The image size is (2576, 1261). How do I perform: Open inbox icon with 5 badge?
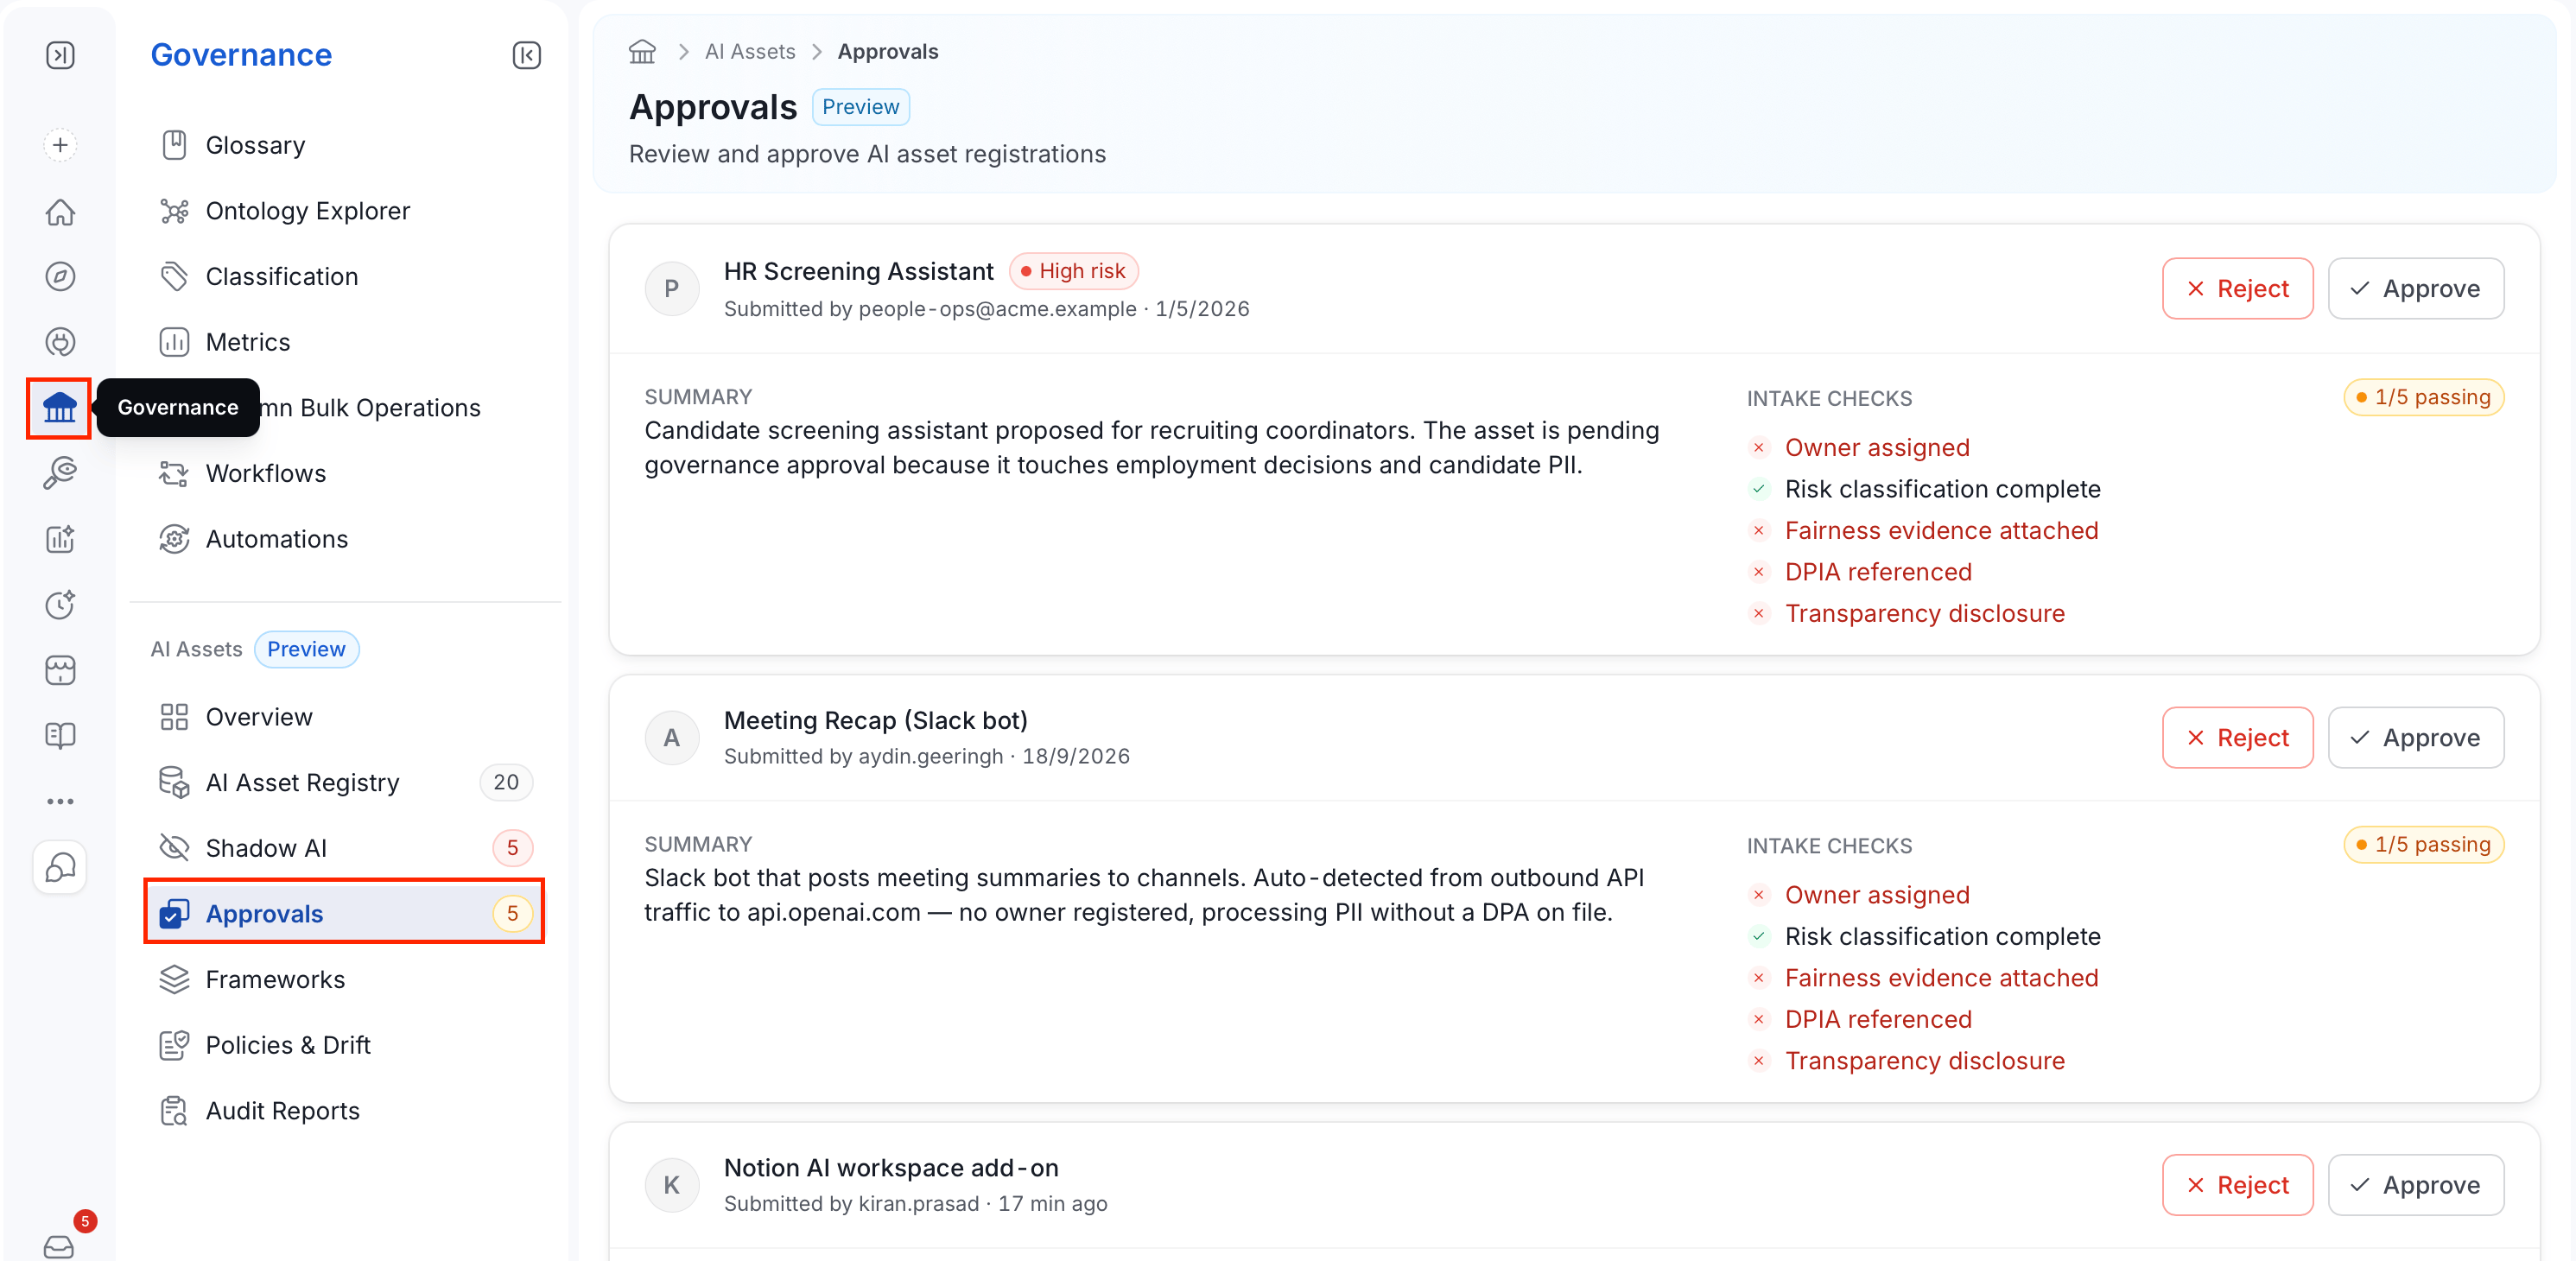coord(60,1246)
